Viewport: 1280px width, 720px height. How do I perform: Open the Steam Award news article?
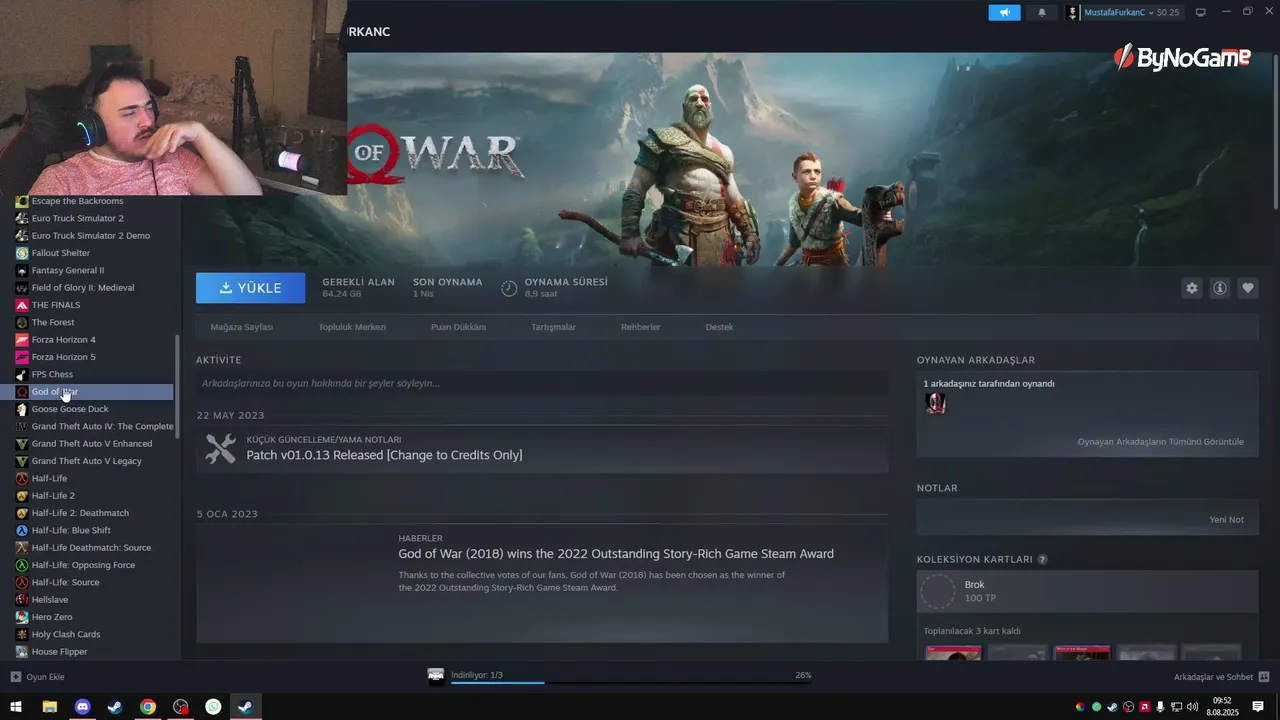tap(616, 554)
